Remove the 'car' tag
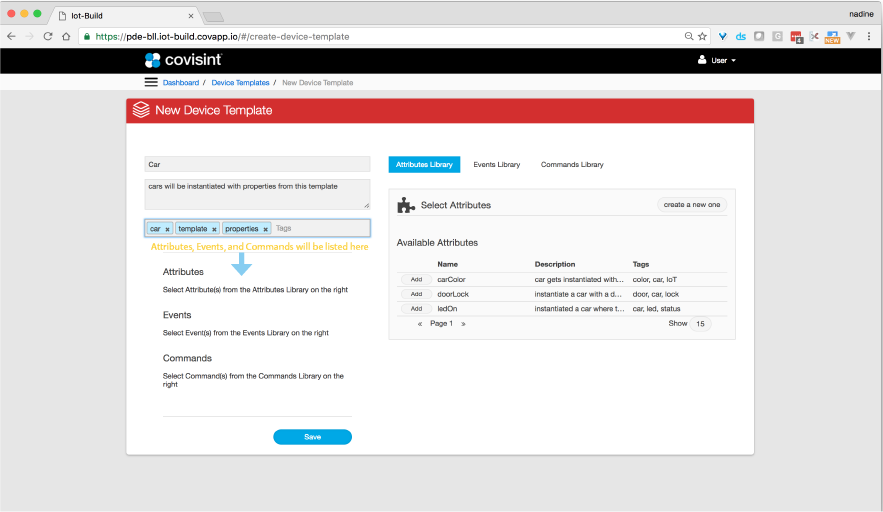 coord(167,229)
